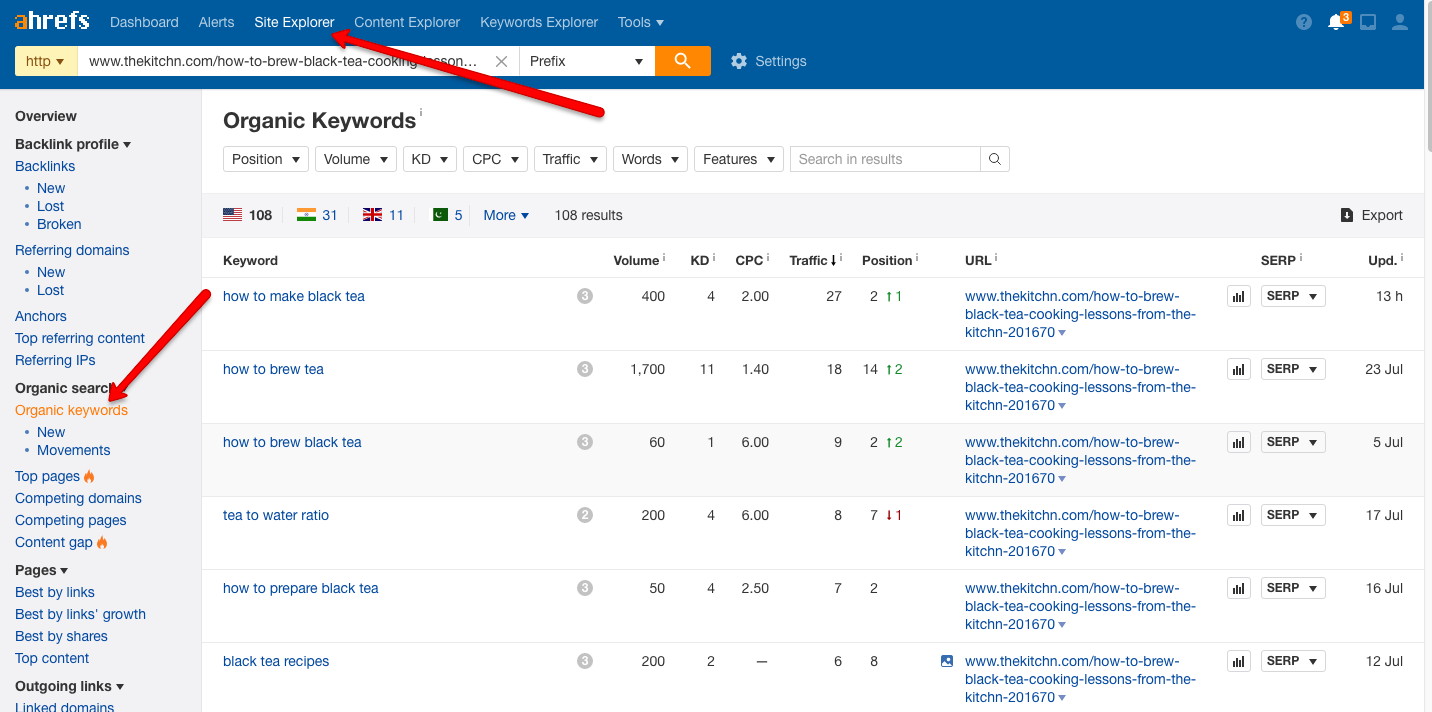This screenshot has height=712, width=1432.
Task: Open chart icon for 'tea to water ratio'
Action: point(1239,516)
